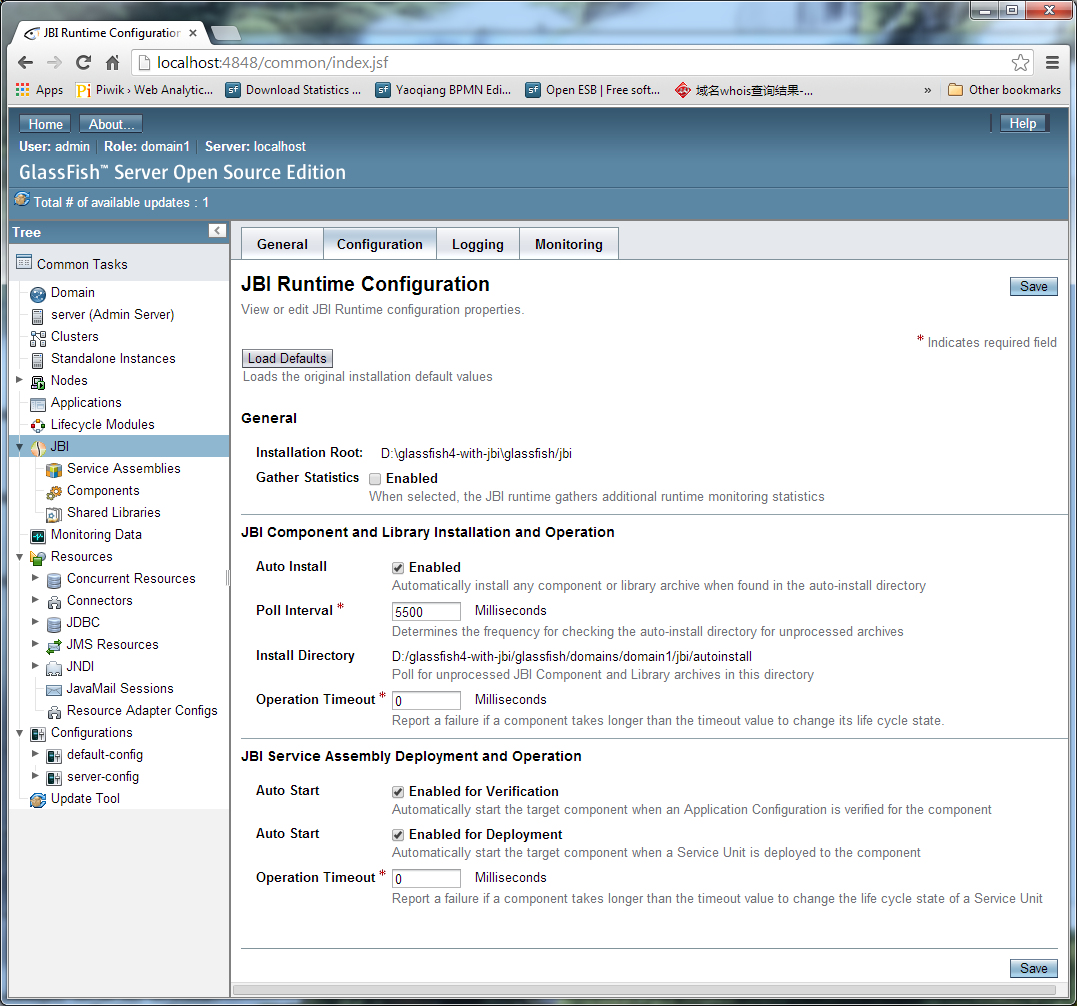
Task: Click the JDBC database icon
Action: pos(54,624)
